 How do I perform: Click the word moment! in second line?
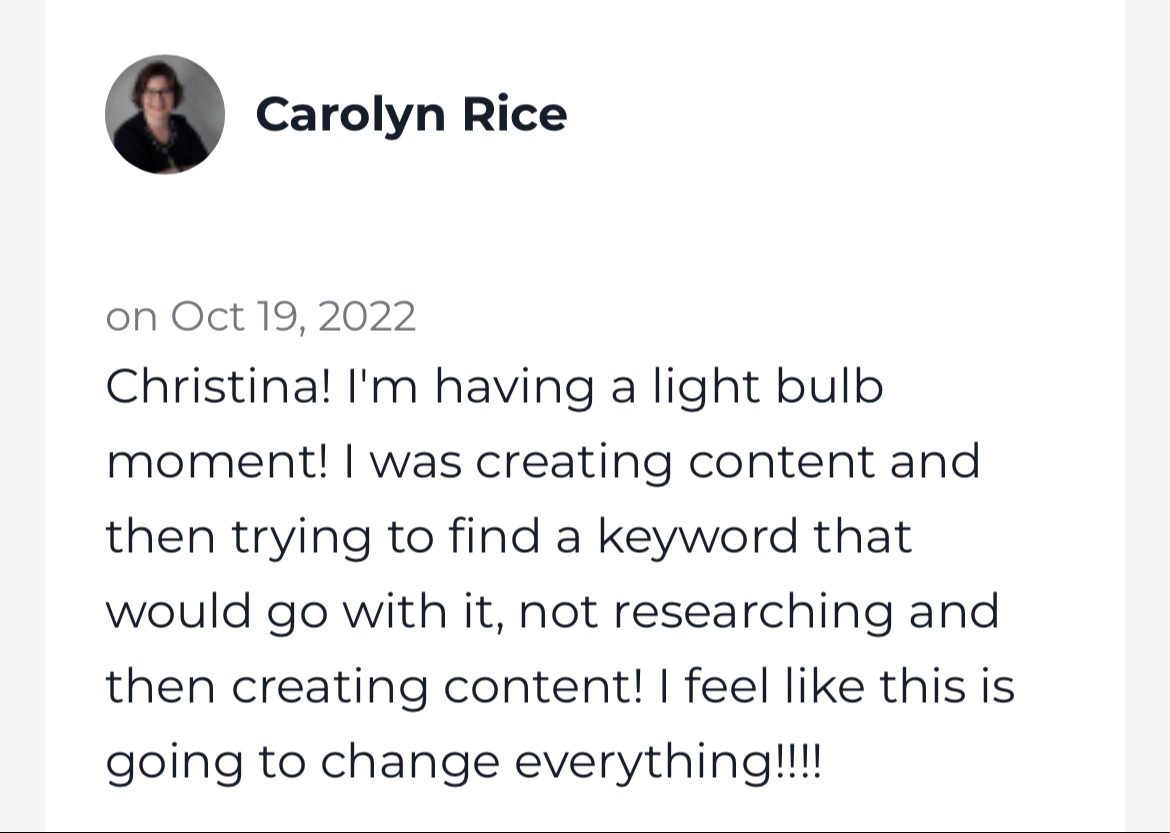216,462
